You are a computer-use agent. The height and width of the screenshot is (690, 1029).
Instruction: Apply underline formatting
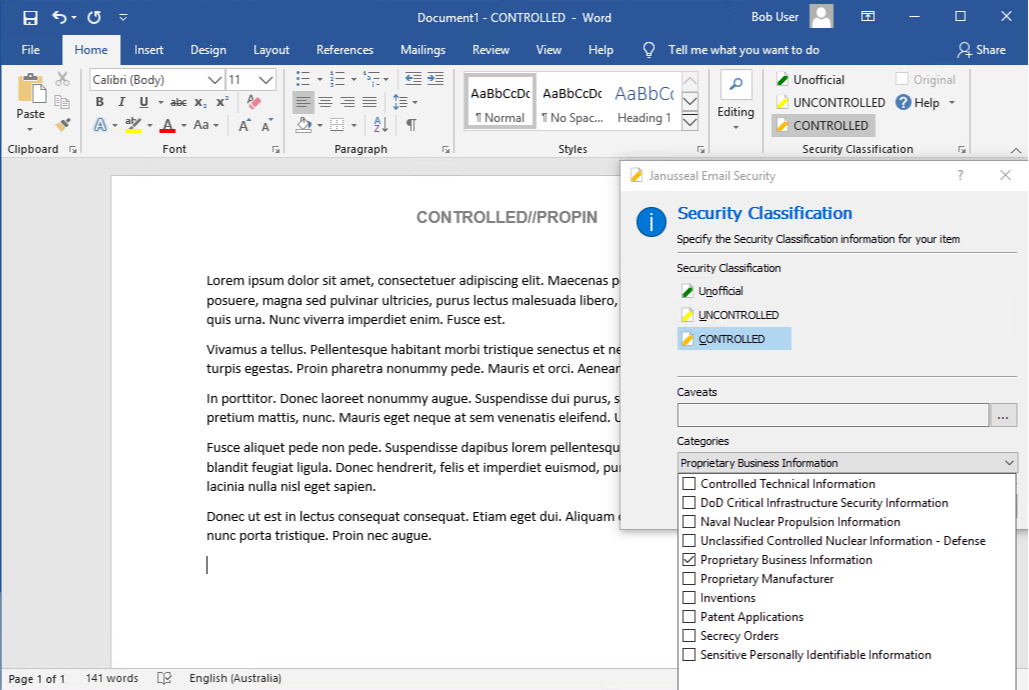point(143,102)
